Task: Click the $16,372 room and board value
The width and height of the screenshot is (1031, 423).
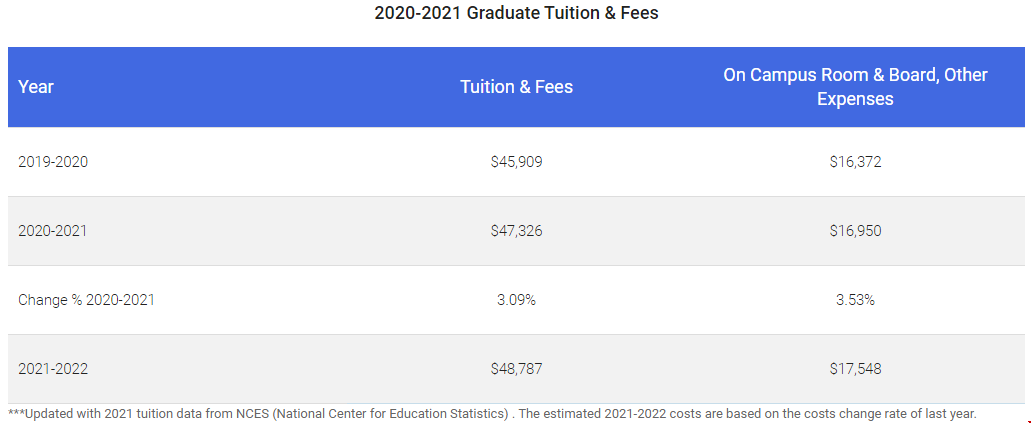Action: point(855,162)
